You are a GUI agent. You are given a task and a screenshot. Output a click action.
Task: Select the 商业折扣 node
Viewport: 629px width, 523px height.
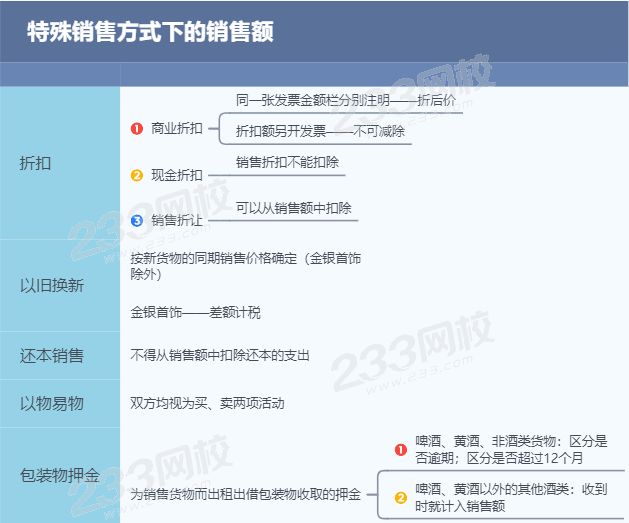coord(177,129)
